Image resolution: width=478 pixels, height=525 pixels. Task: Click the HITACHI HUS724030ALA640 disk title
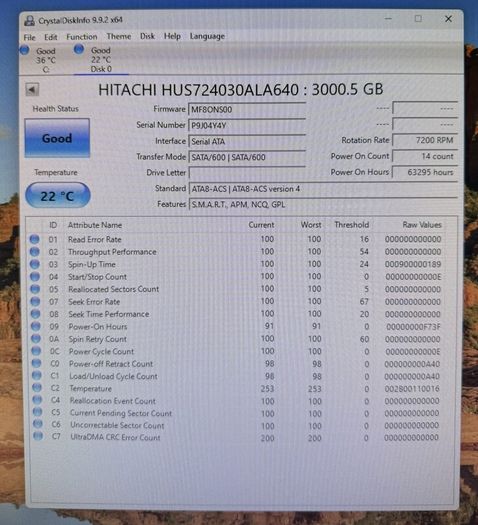[241, 89]
